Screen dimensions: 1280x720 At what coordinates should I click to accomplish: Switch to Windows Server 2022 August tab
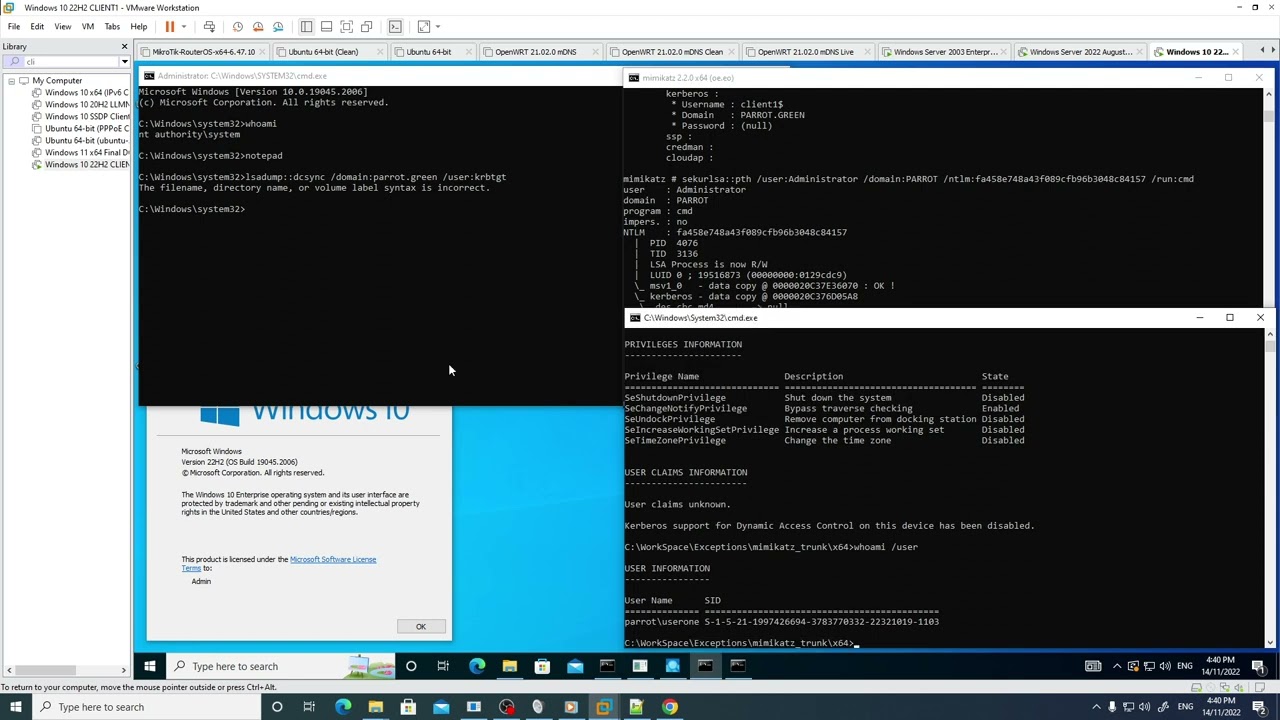point(1081,52)
